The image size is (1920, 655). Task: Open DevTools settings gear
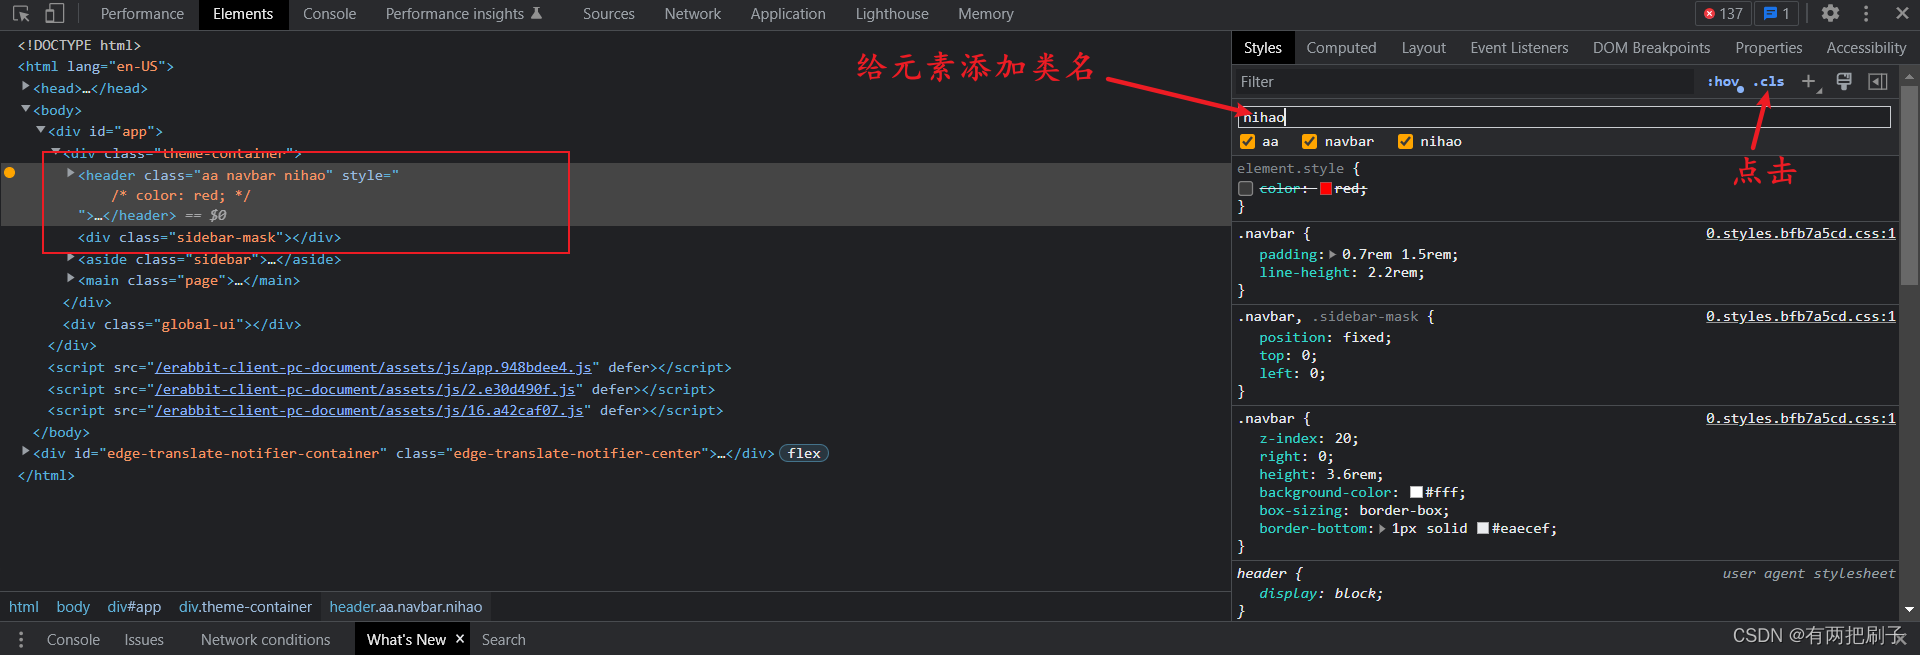point(1830,13)
